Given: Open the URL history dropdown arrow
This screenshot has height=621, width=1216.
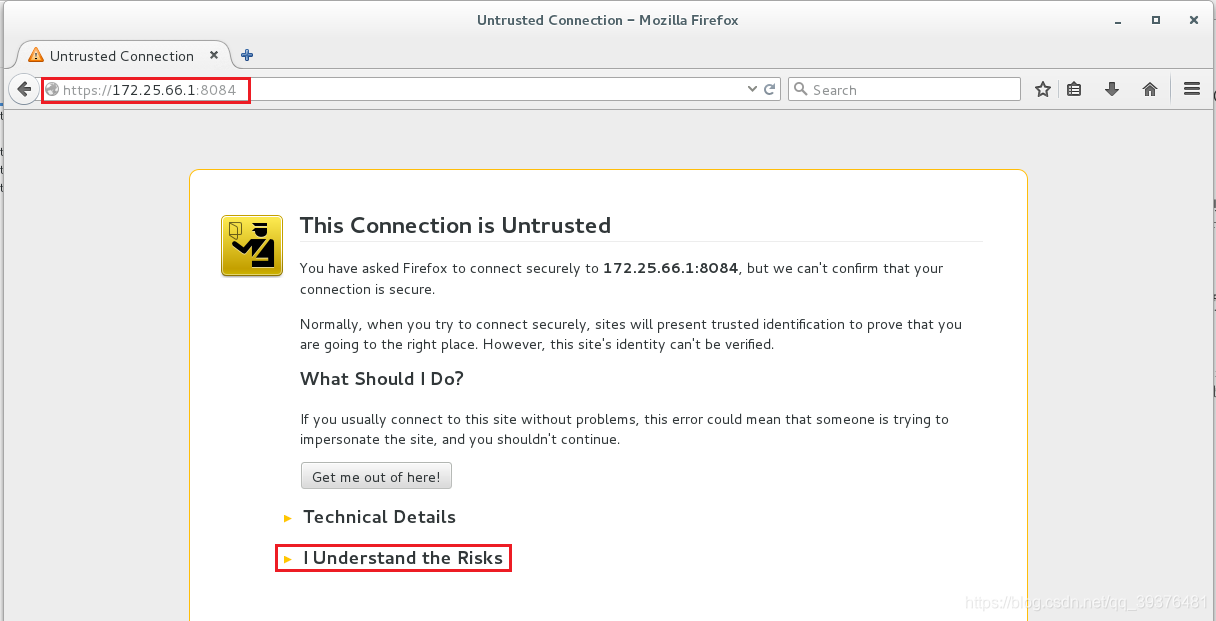Looking at the screenshot, I should 753,89.
